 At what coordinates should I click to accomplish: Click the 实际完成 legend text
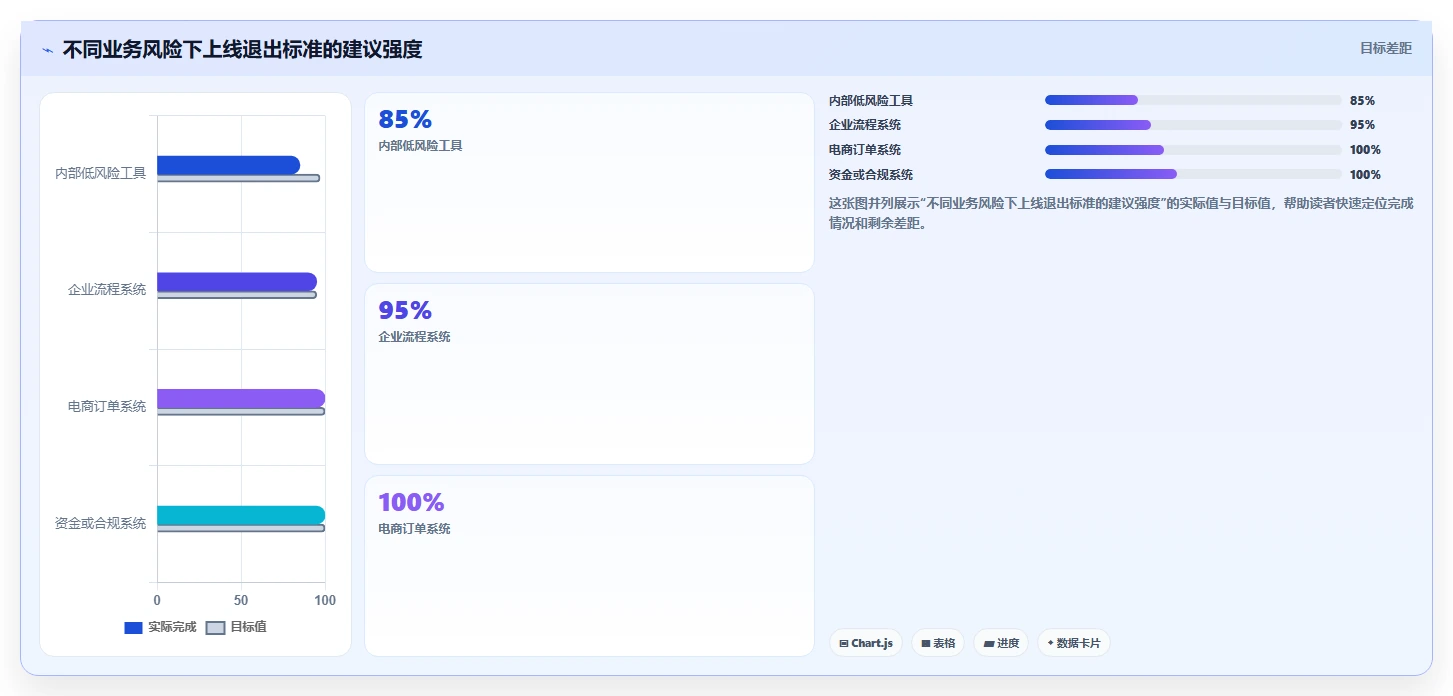click(172, 627)
